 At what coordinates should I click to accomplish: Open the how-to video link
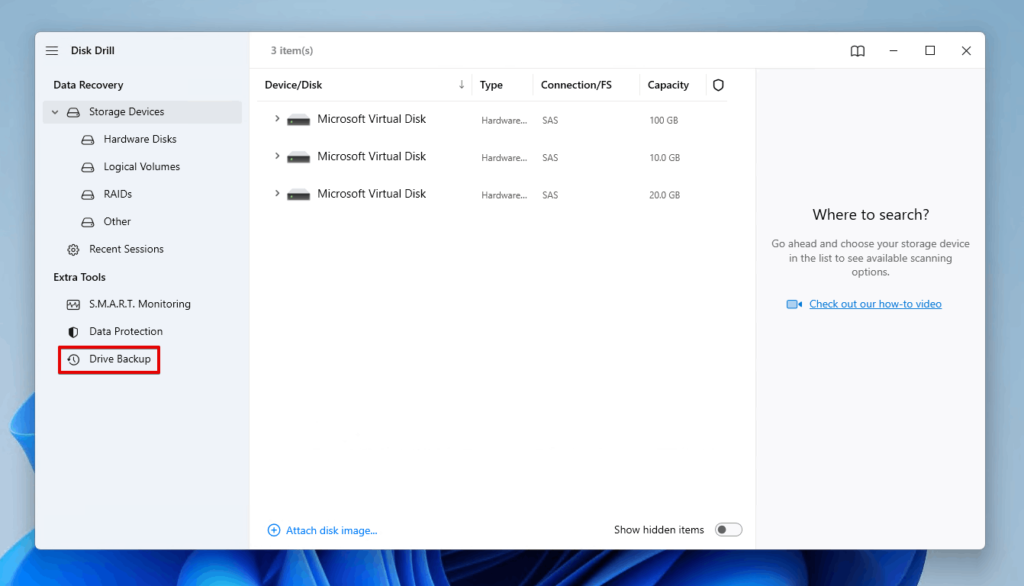coord(875,303)
